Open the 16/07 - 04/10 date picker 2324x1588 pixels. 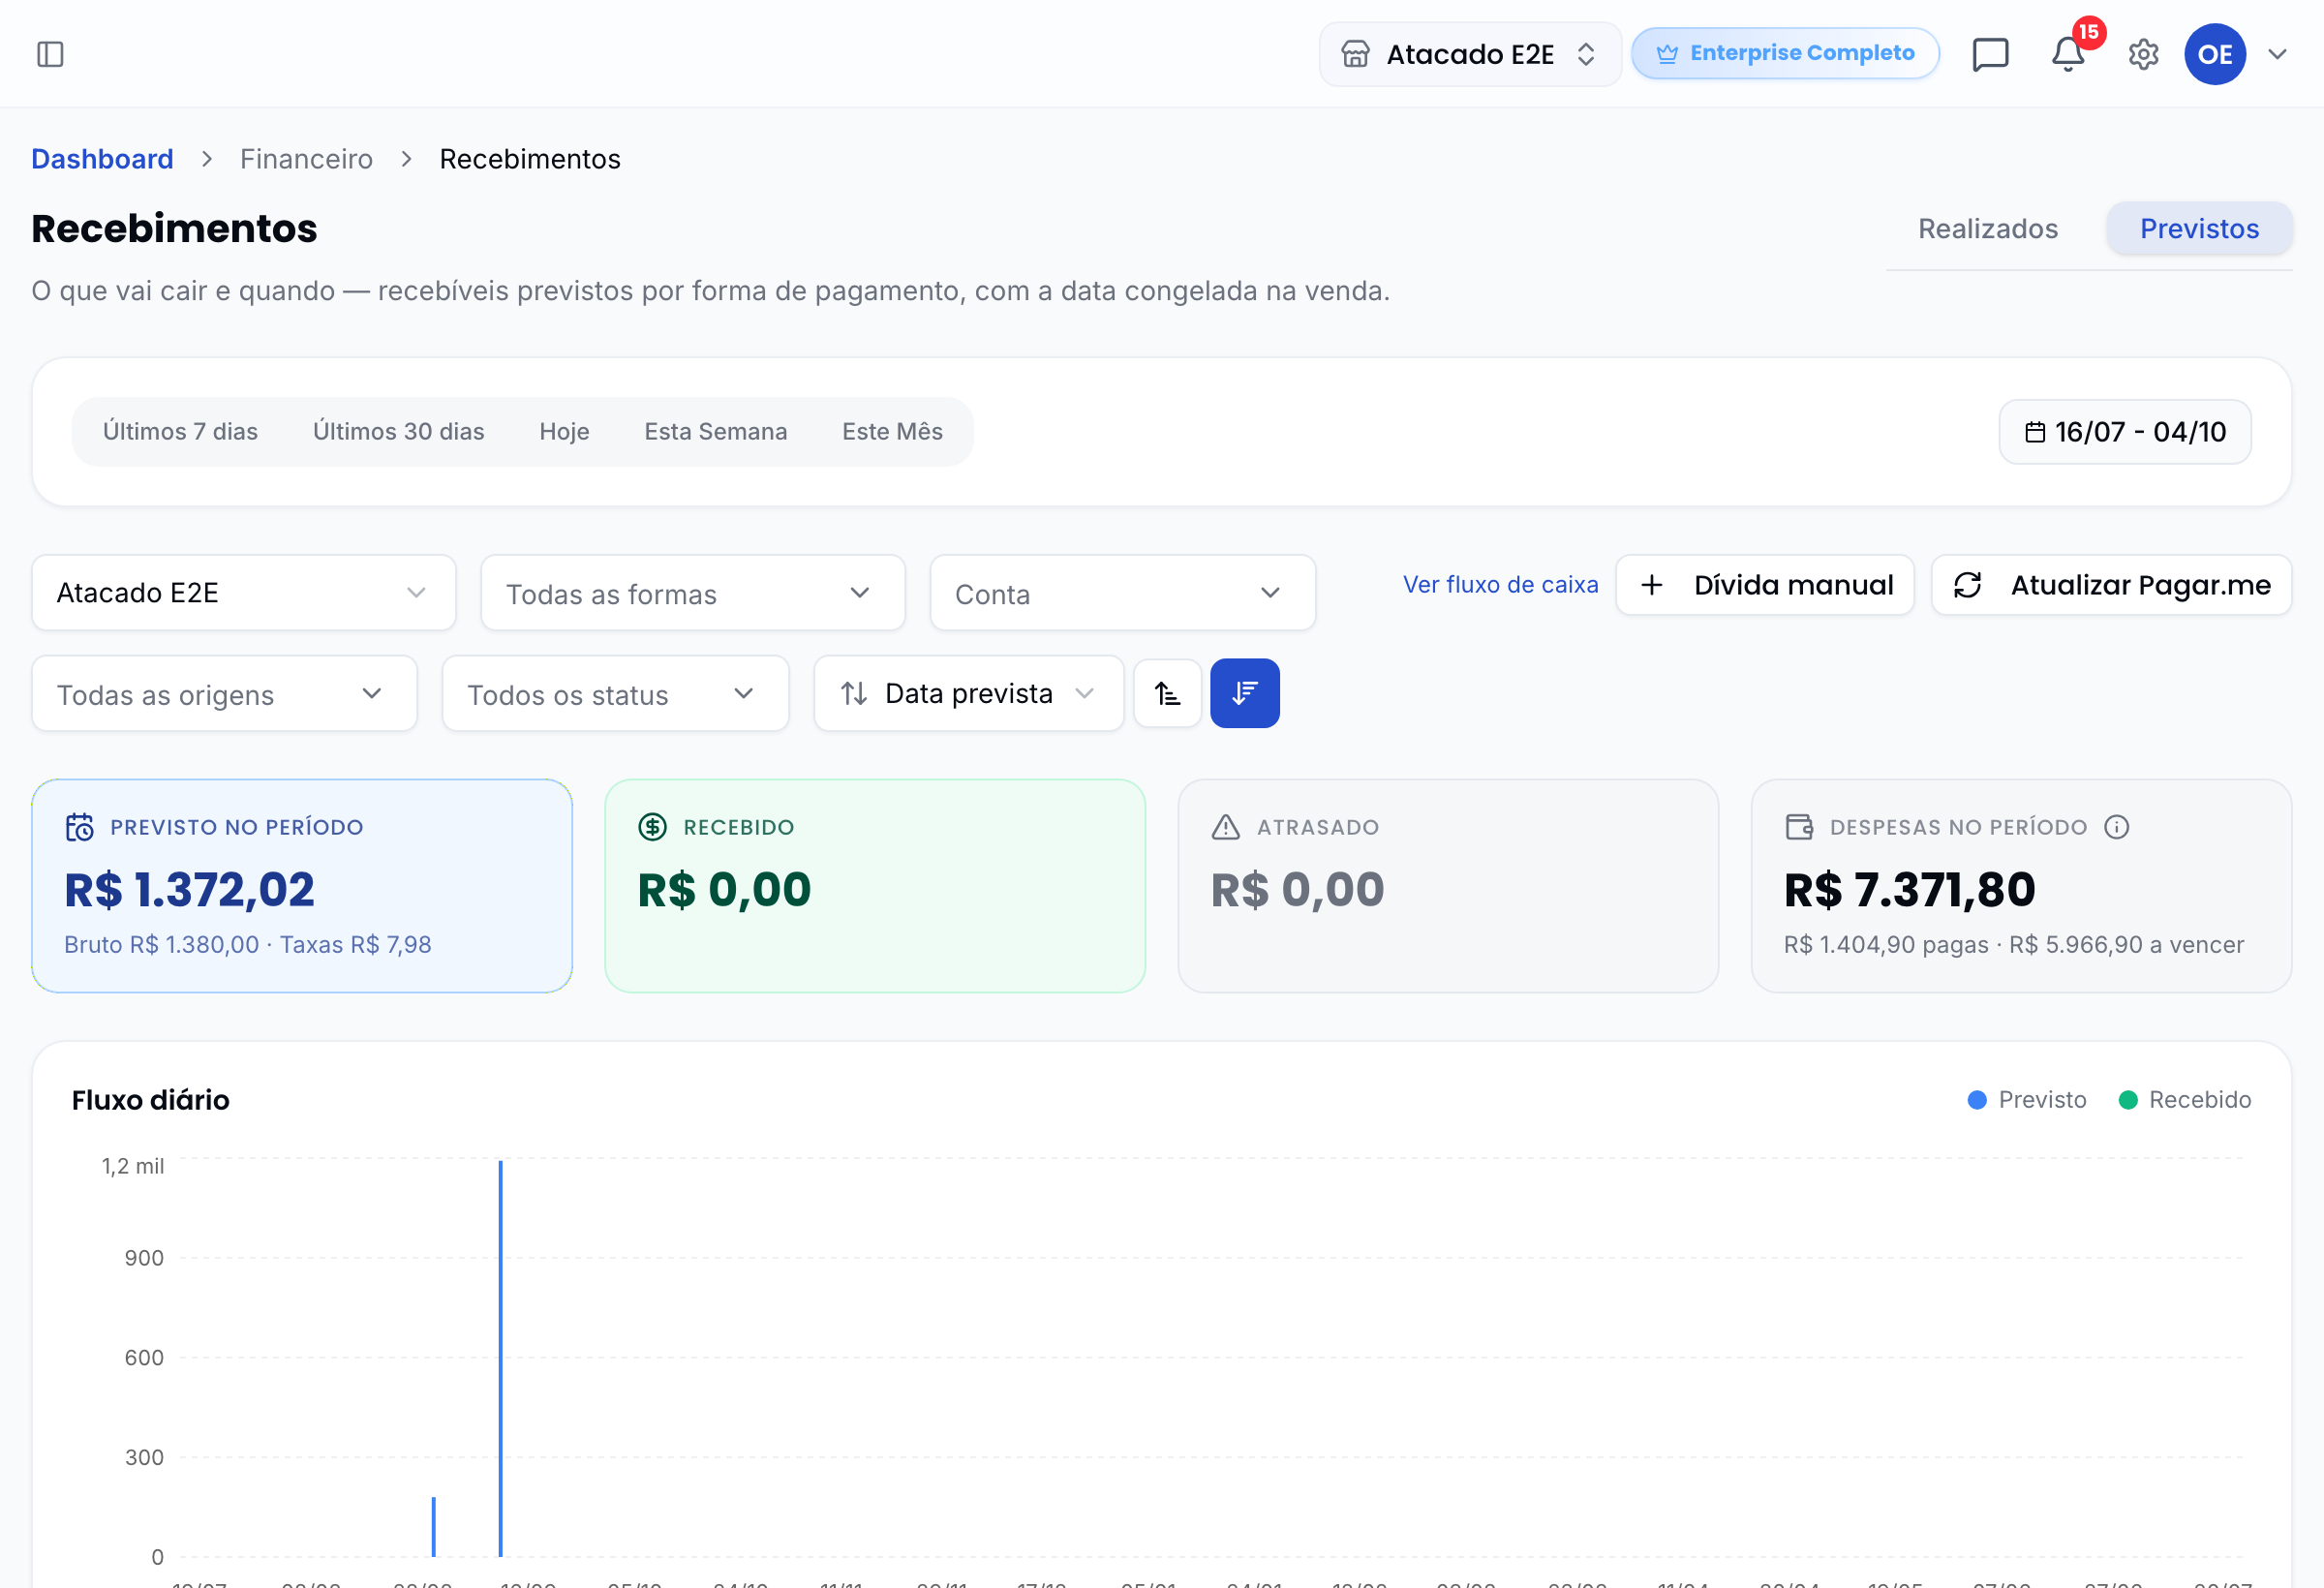coord(2125,432)
